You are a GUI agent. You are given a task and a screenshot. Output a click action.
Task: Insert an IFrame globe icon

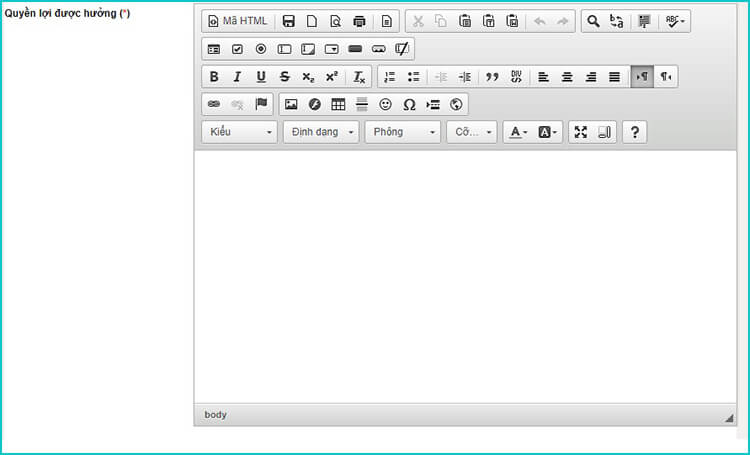456,104
